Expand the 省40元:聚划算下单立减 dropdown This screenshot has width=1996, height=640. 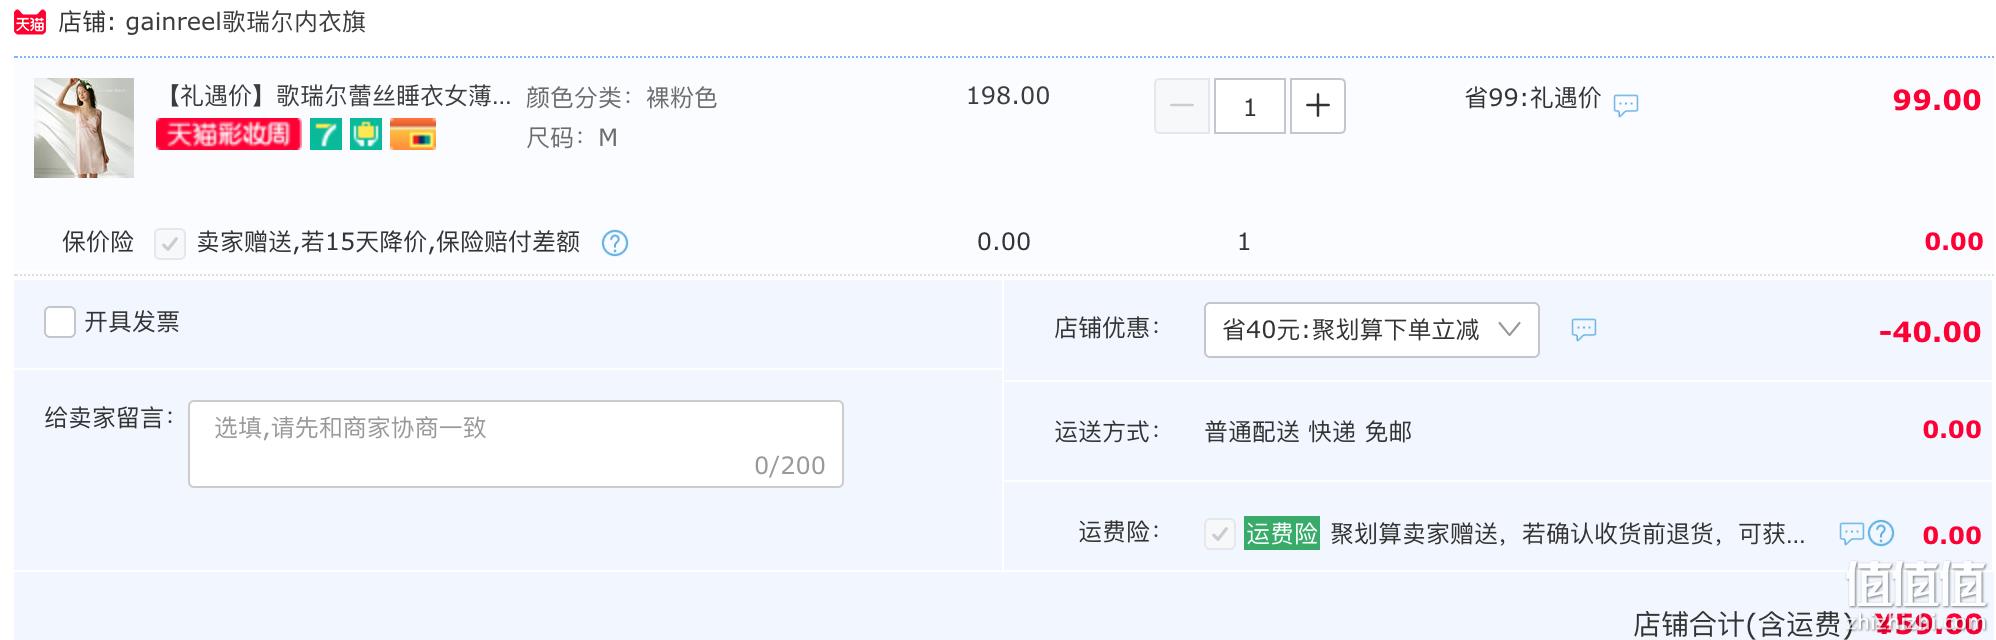[x=1371, y=330]
